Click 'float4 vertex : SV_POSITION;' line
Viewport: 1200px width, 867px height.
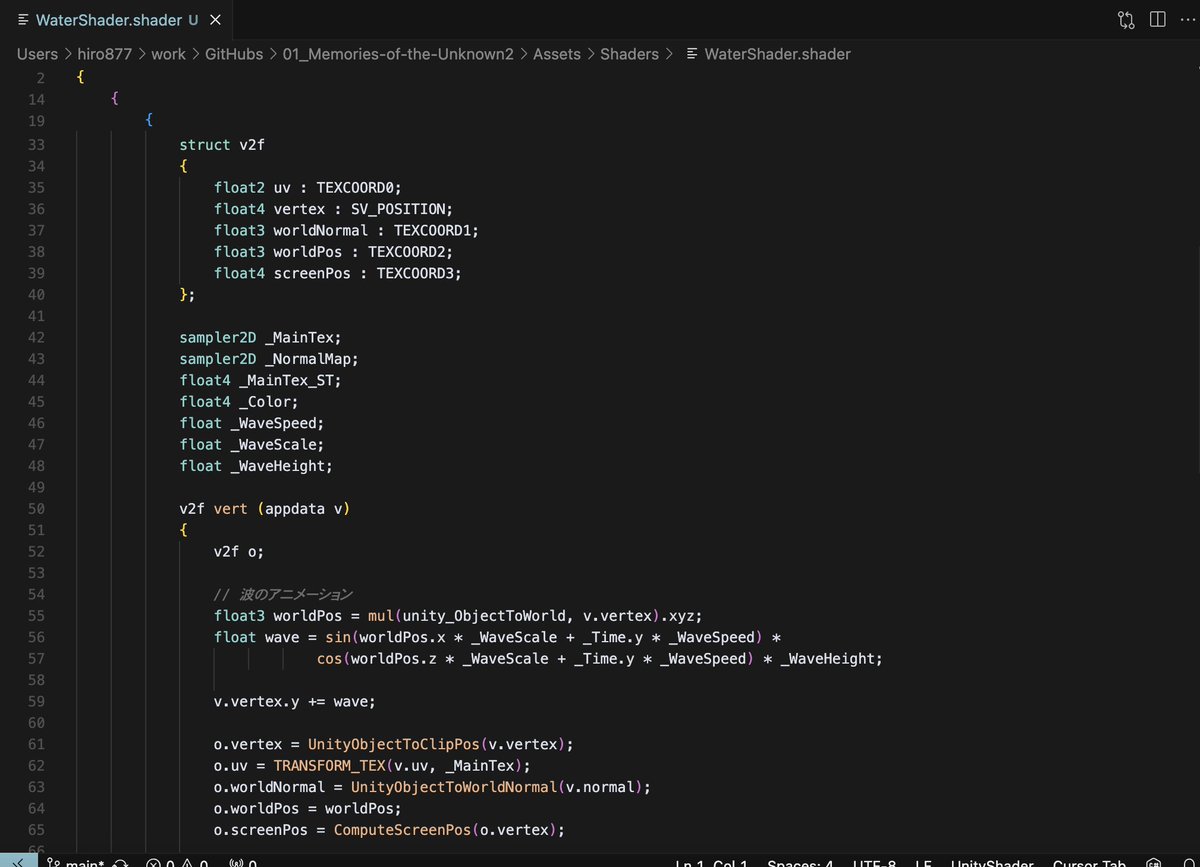pyautogui.click(x=333, y=208)
